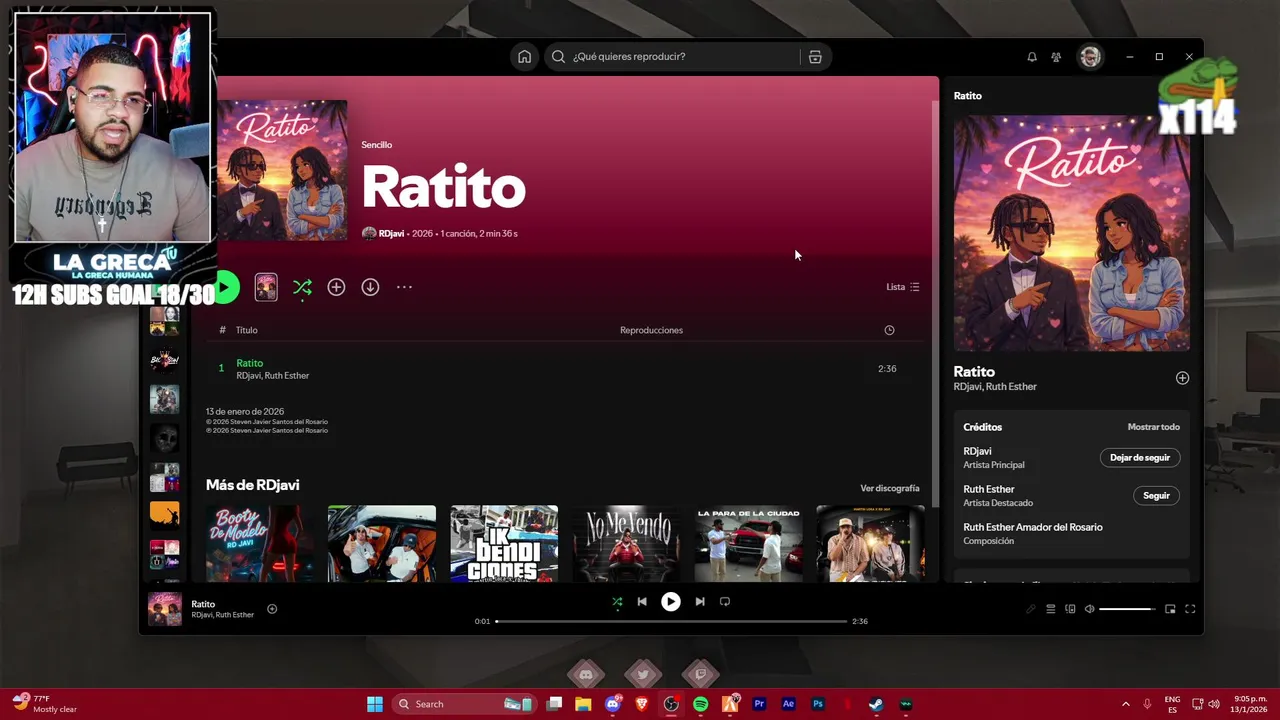The height and width of the screenshot is (720, 1280).
Task: Open Booty De Modelo album thumbnail
Action: coord(259,543)
